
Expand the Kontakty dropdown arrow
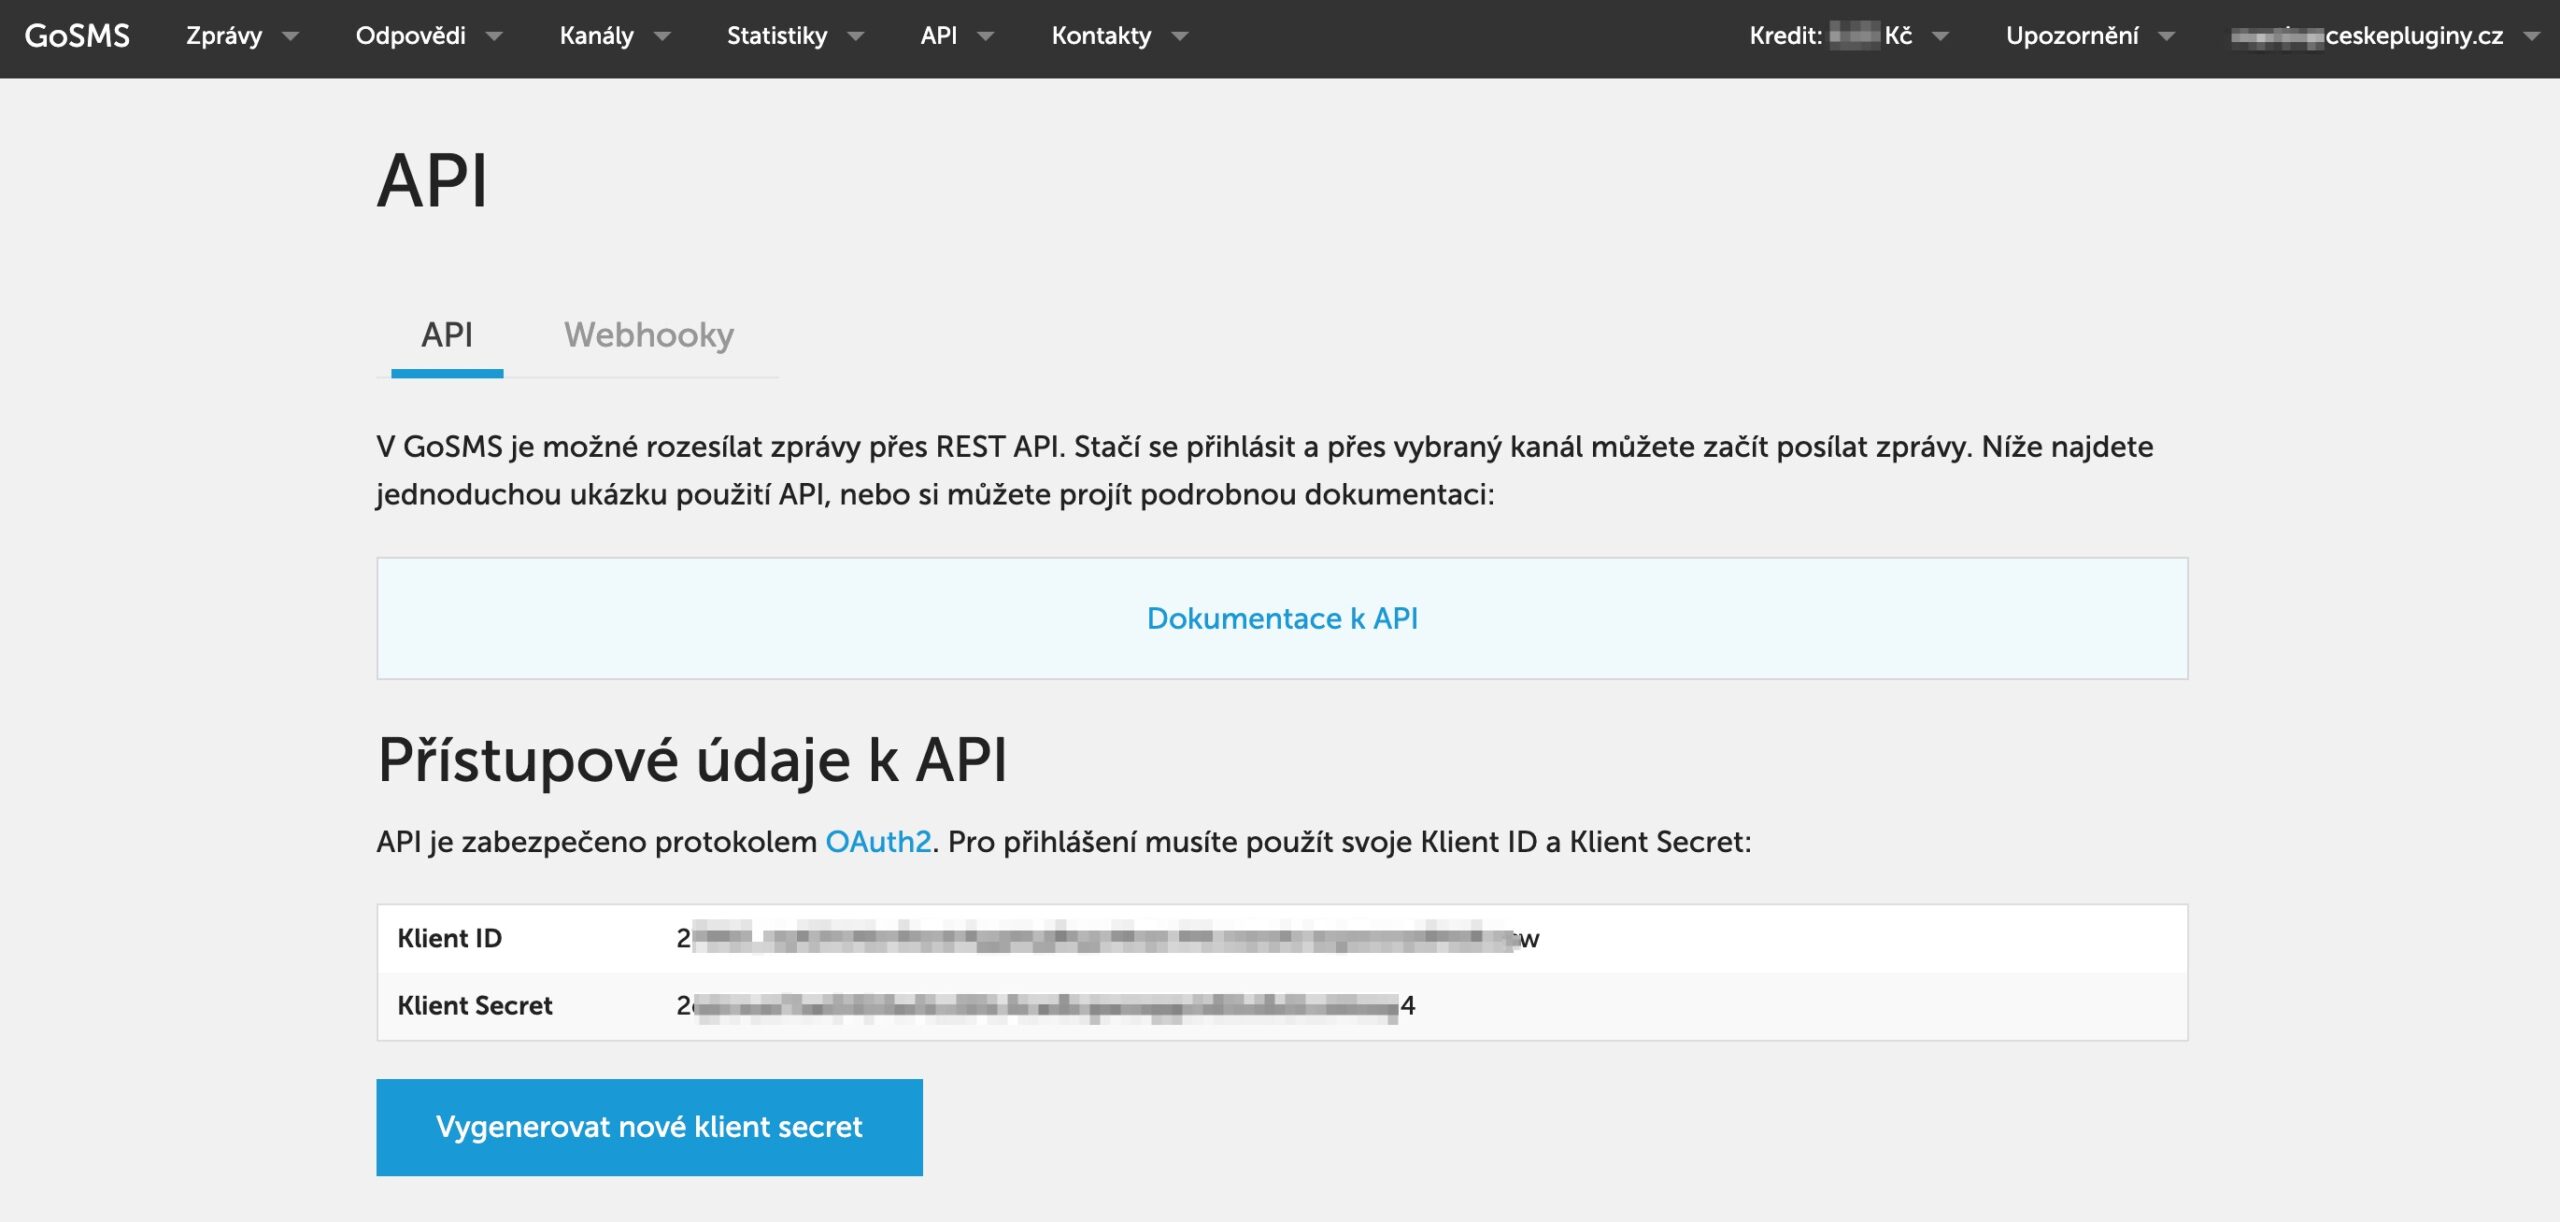coord(1180,37)
